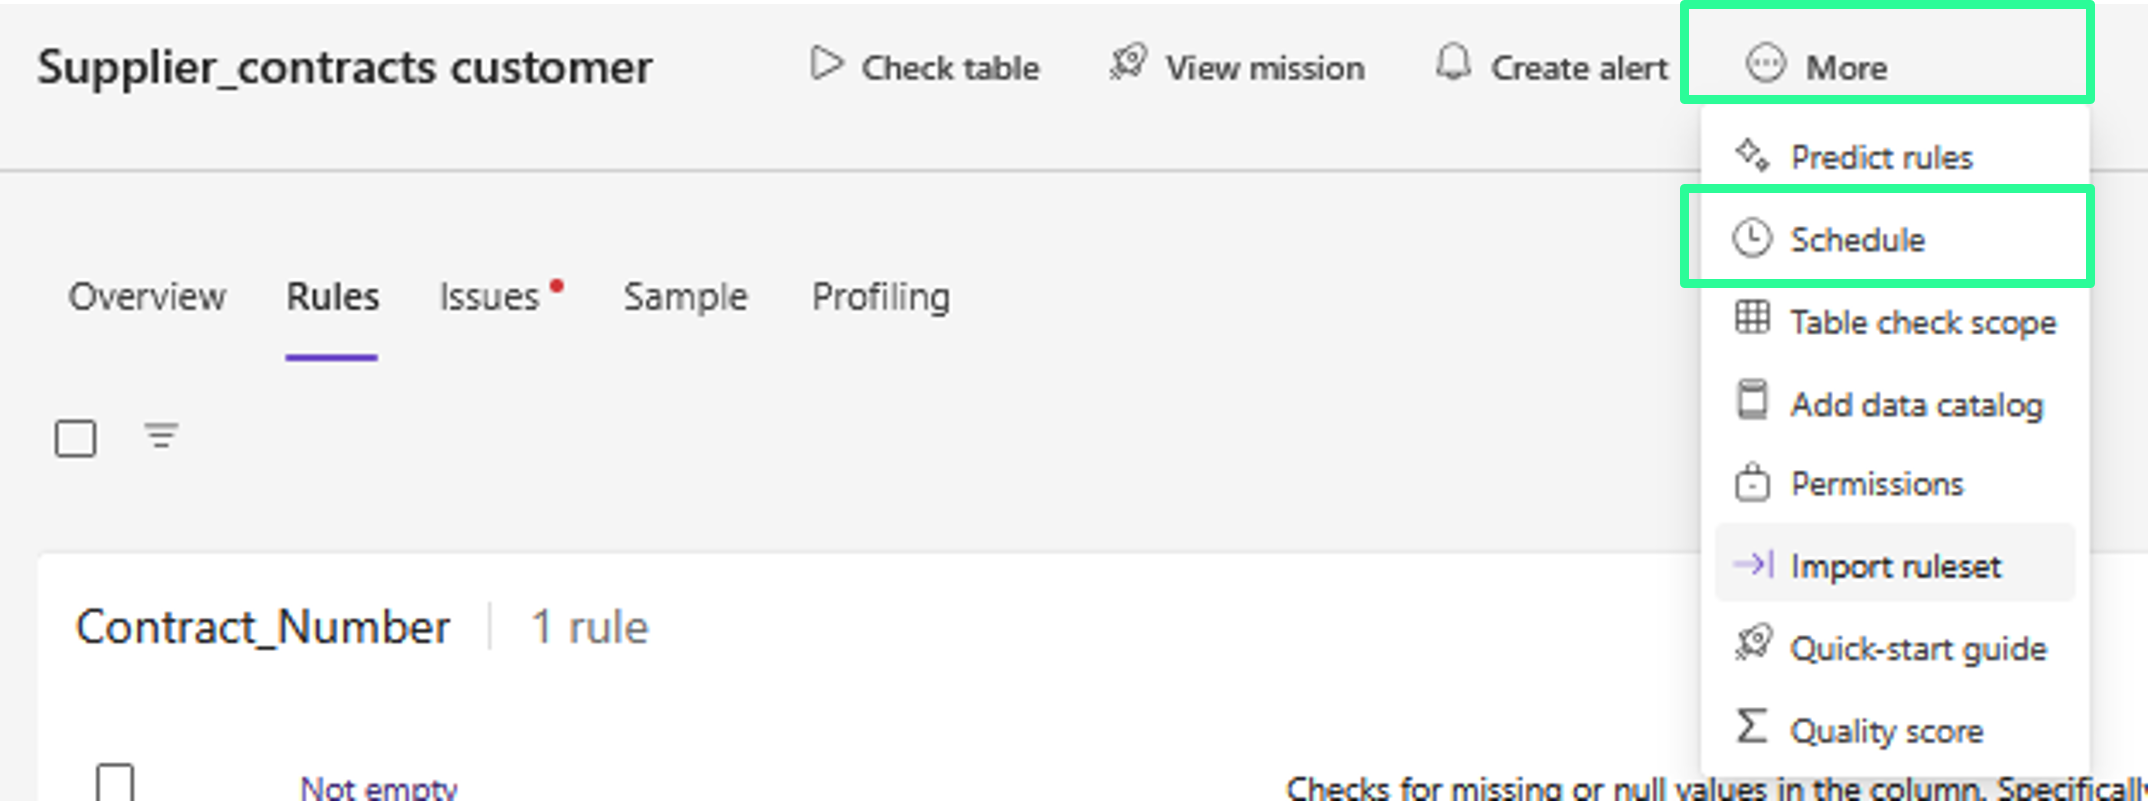Image resolution: width=2148 pixels, height=801 pixels.
Task: Check the Not empty rule checkbox
Action: point(115,784)
